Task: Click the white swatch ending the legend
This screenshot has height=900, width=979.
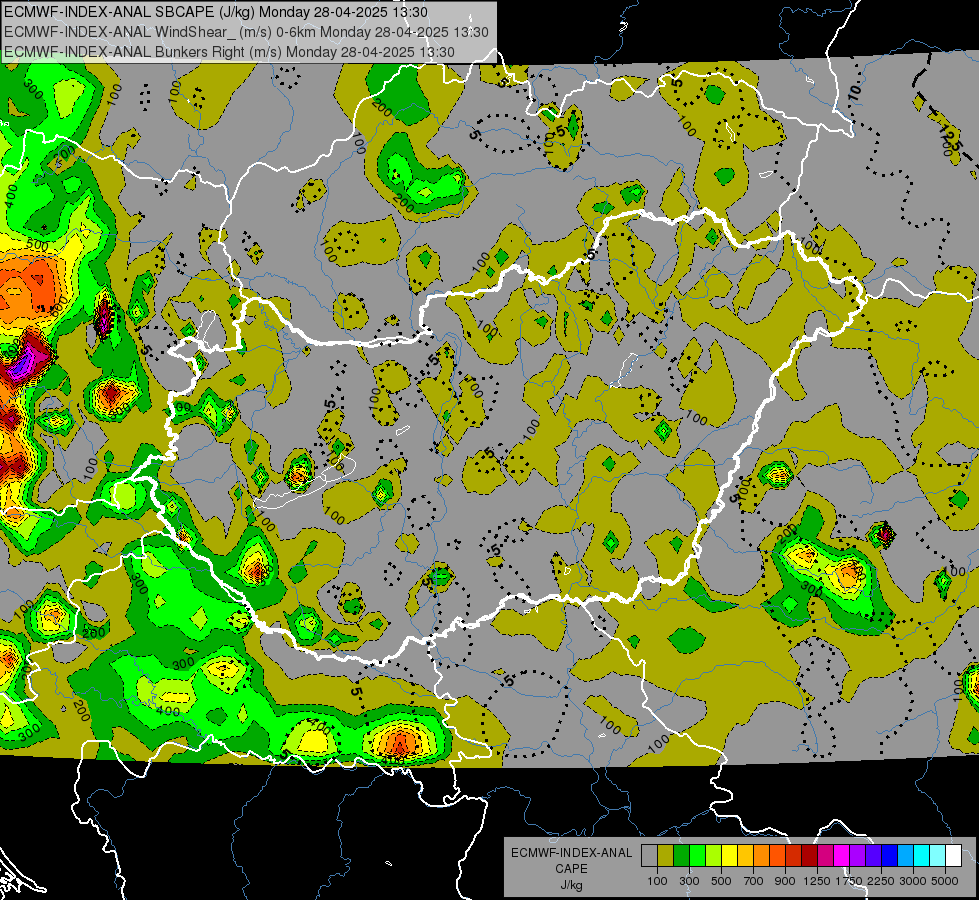Action: (x=953, y=856)
